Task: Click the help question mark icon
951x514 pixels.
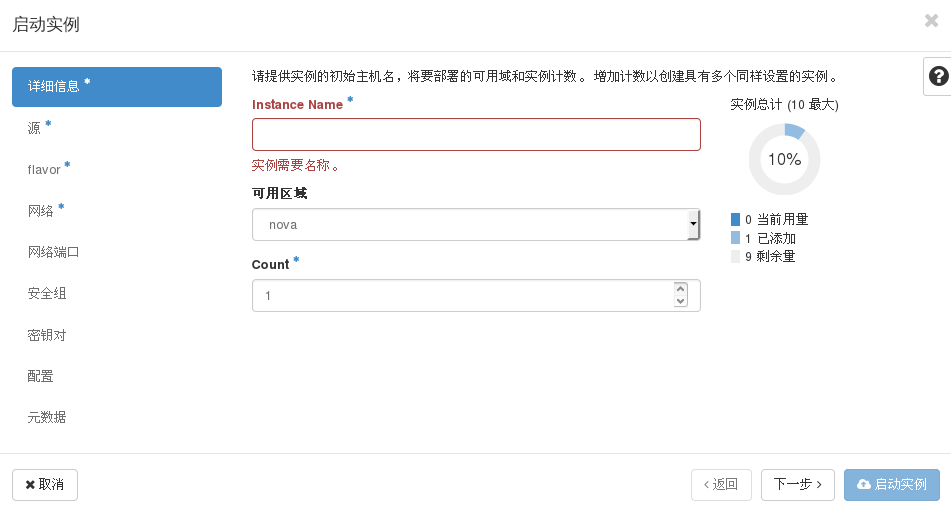Action: coord(938,76)
